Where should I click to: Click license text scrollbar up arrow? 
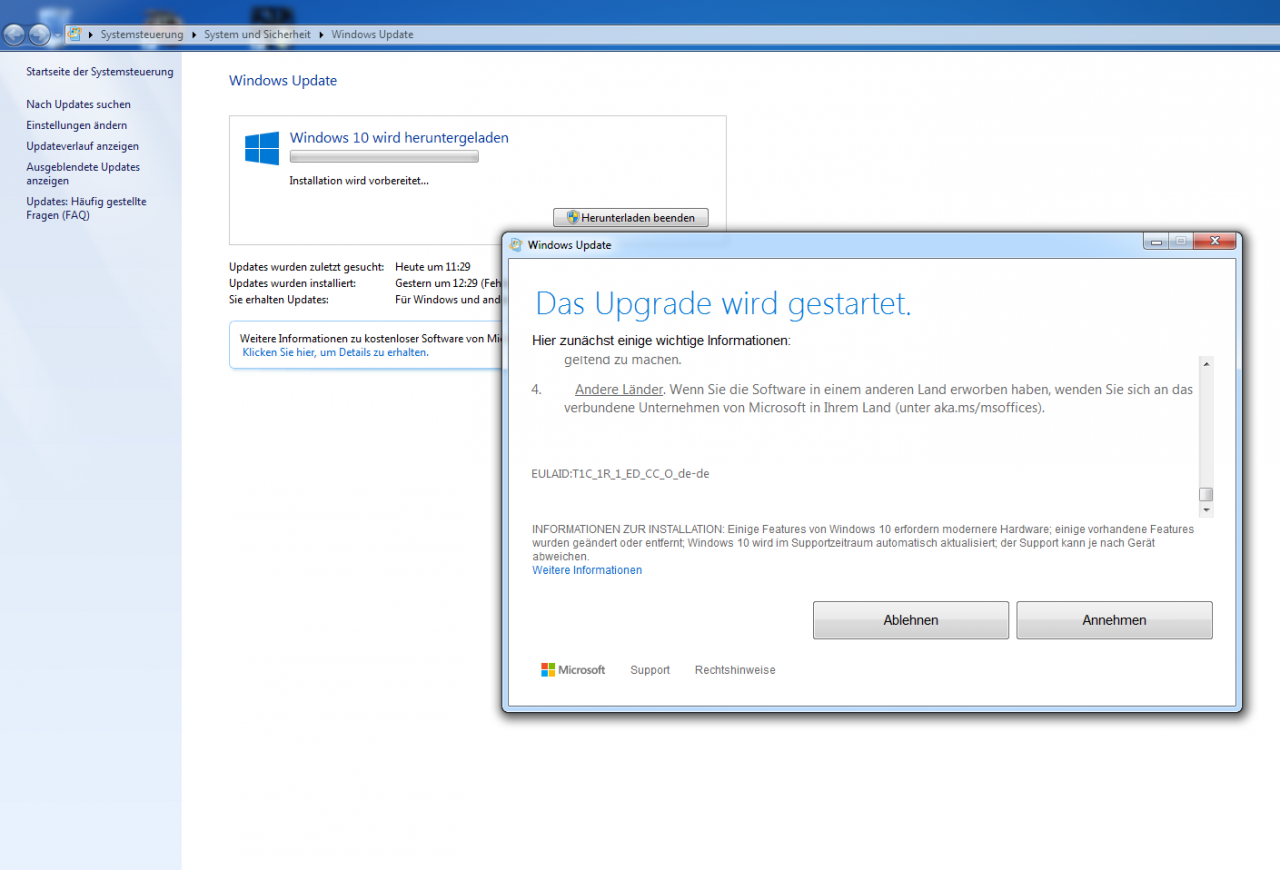pyautogui.click(x=1206, y=364)
